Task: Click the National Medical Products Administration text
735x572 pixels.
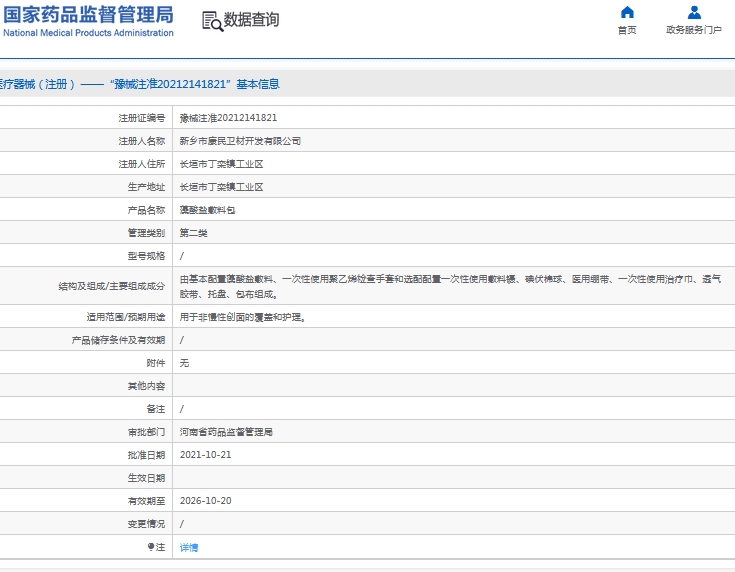Action: coord(88,33)
